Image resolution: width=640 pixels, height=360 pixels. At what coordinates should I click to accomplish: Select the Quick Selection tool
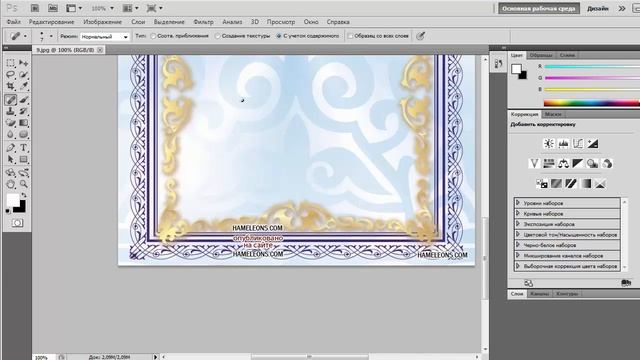(24, 75)
